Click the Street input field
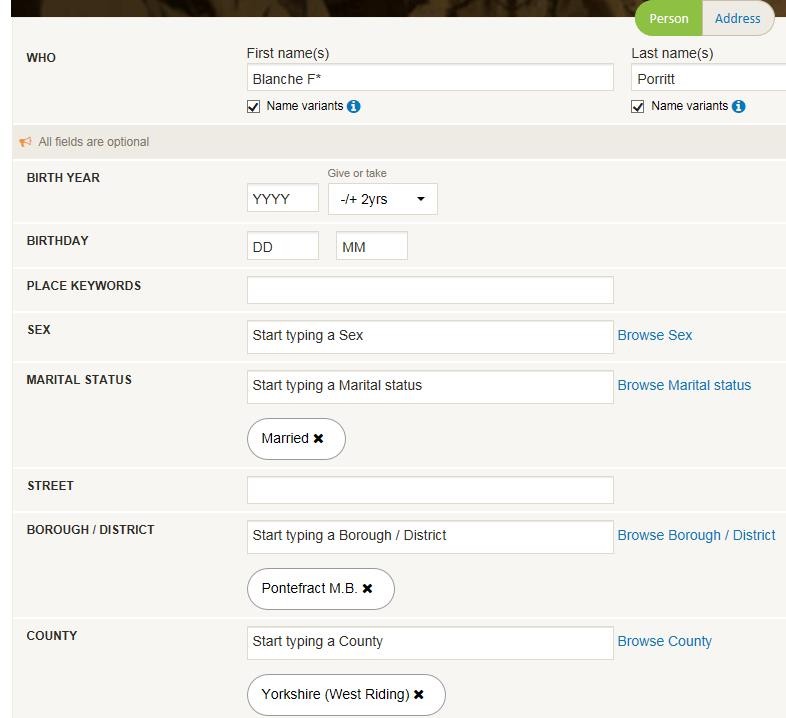The image size is (786, 718). coord(430,490)
